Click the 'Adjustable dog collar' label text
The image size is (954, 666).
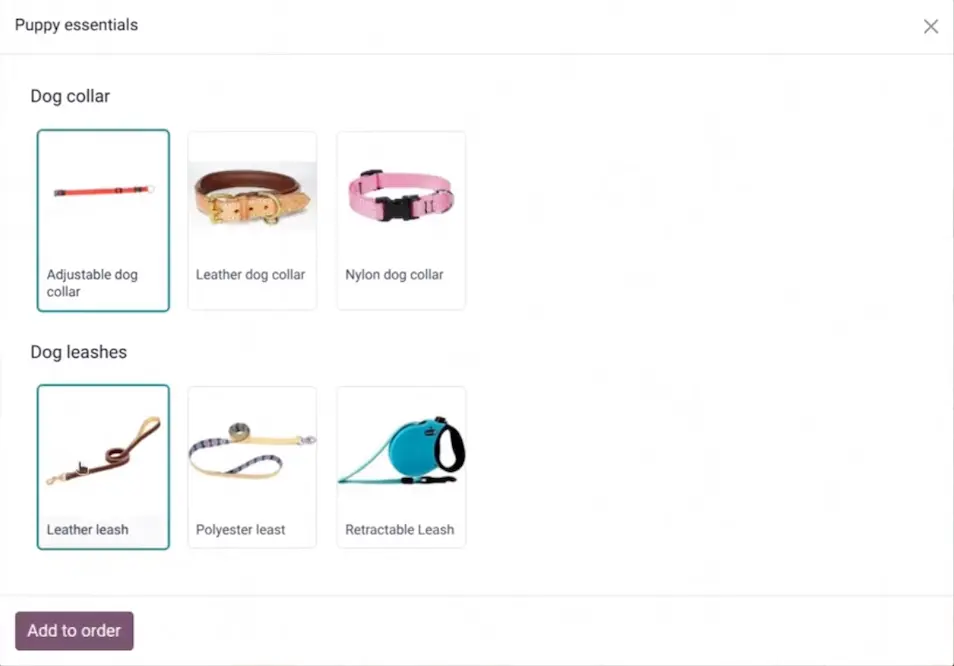coord(92,283)
